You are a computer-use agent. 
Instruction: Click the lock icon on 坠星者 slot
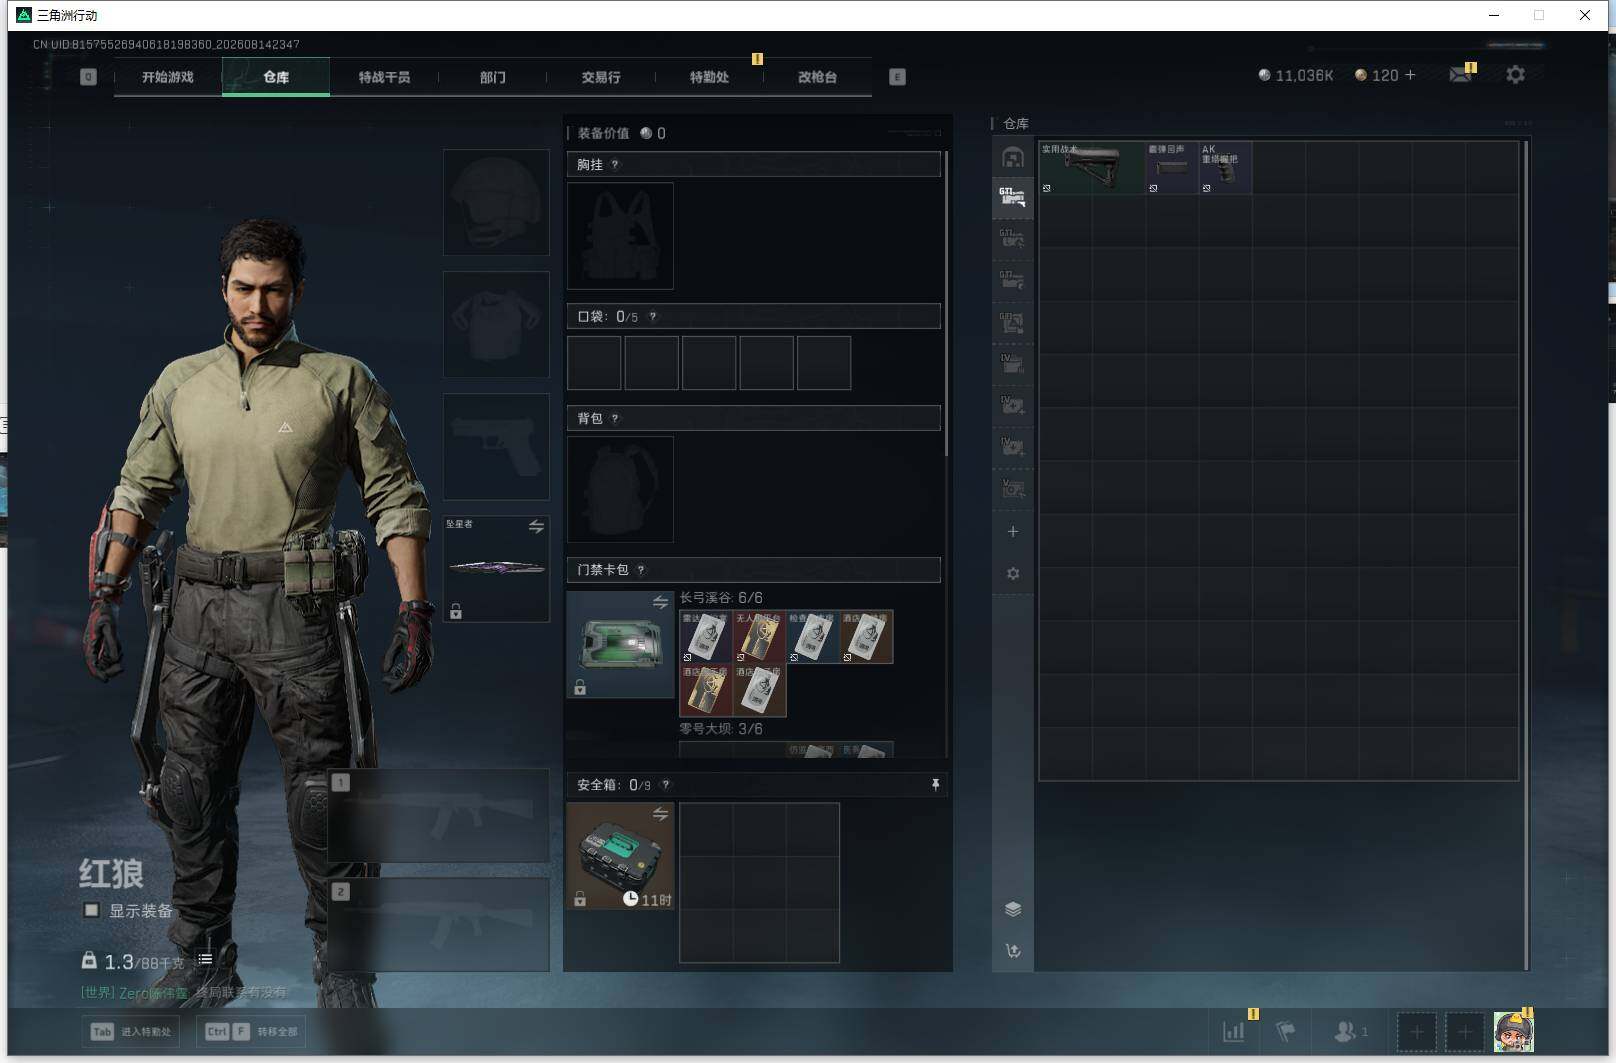click(456, 611)
